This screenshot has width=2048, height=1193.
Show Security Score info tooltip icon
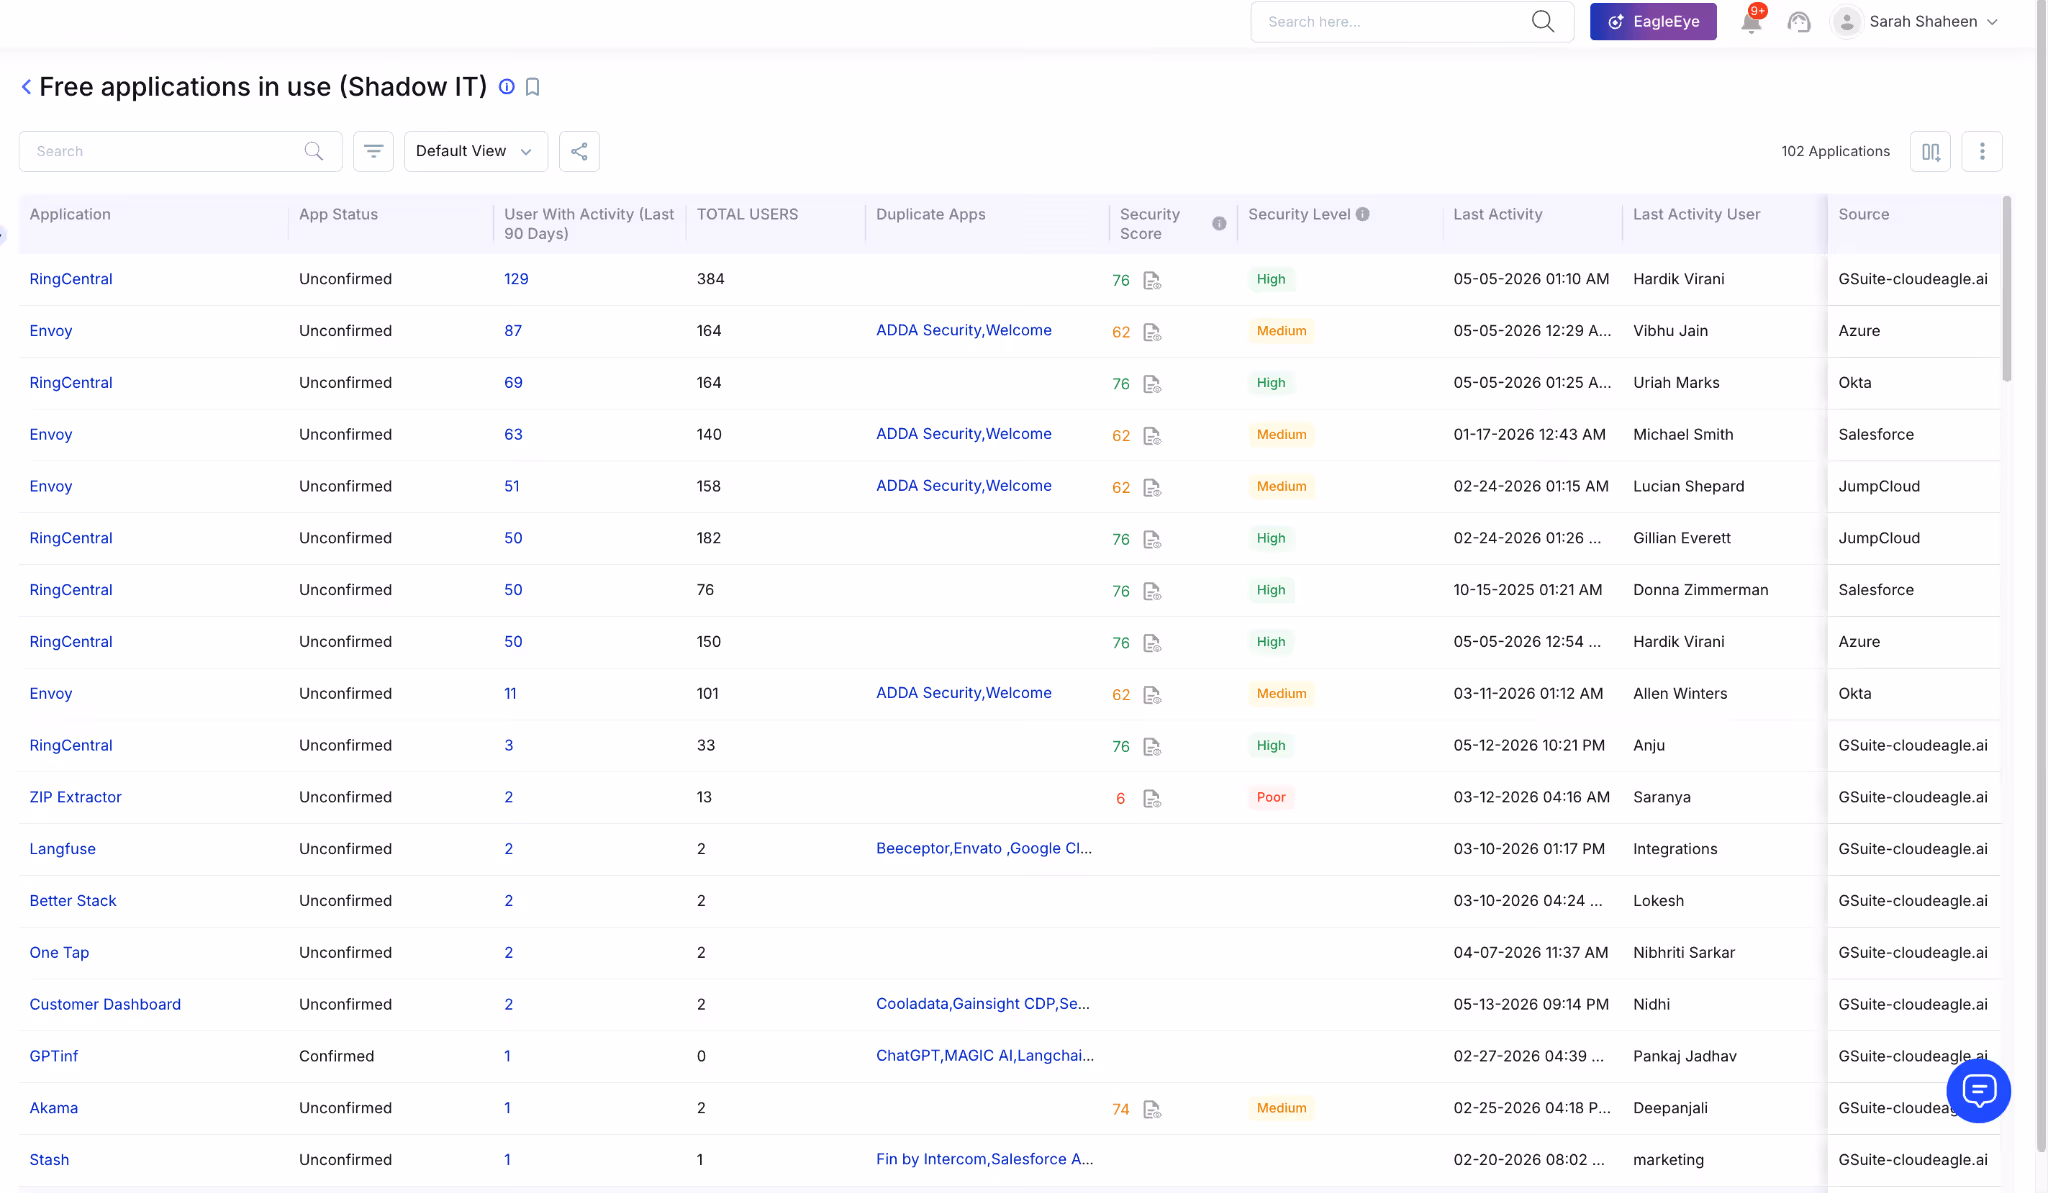point(1219,224)
